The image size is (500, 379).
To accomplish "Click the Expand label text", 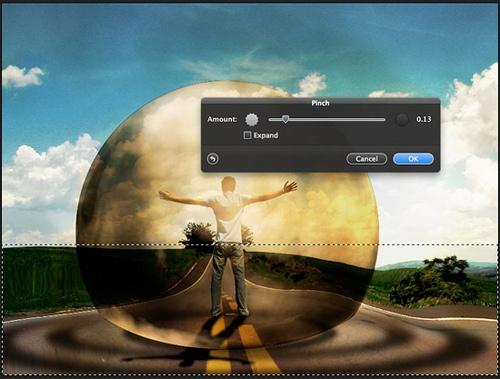I will point(266,135).
